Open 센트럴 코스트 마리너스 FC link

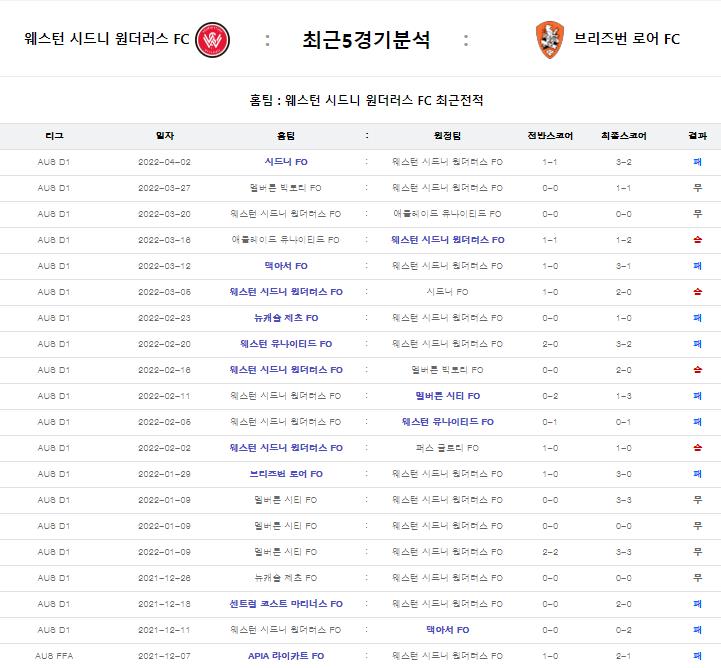tap(286, 604)
